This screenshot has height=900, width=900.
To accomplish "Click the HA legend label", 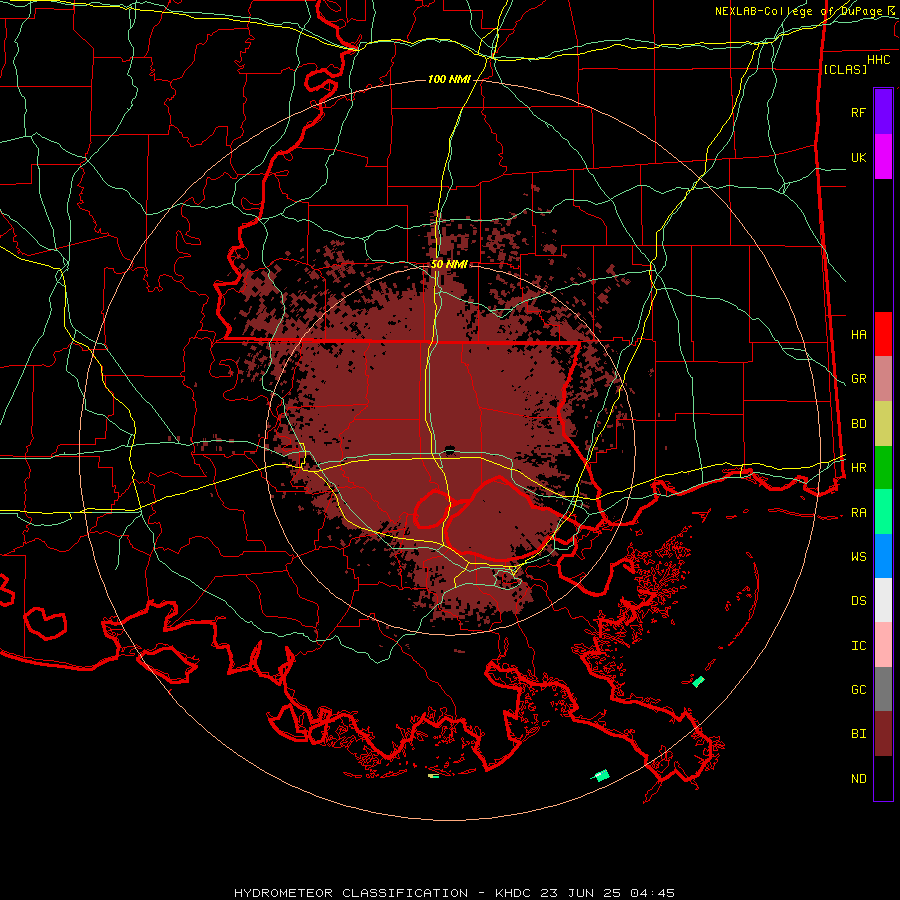I will click(x=858, y=334).
